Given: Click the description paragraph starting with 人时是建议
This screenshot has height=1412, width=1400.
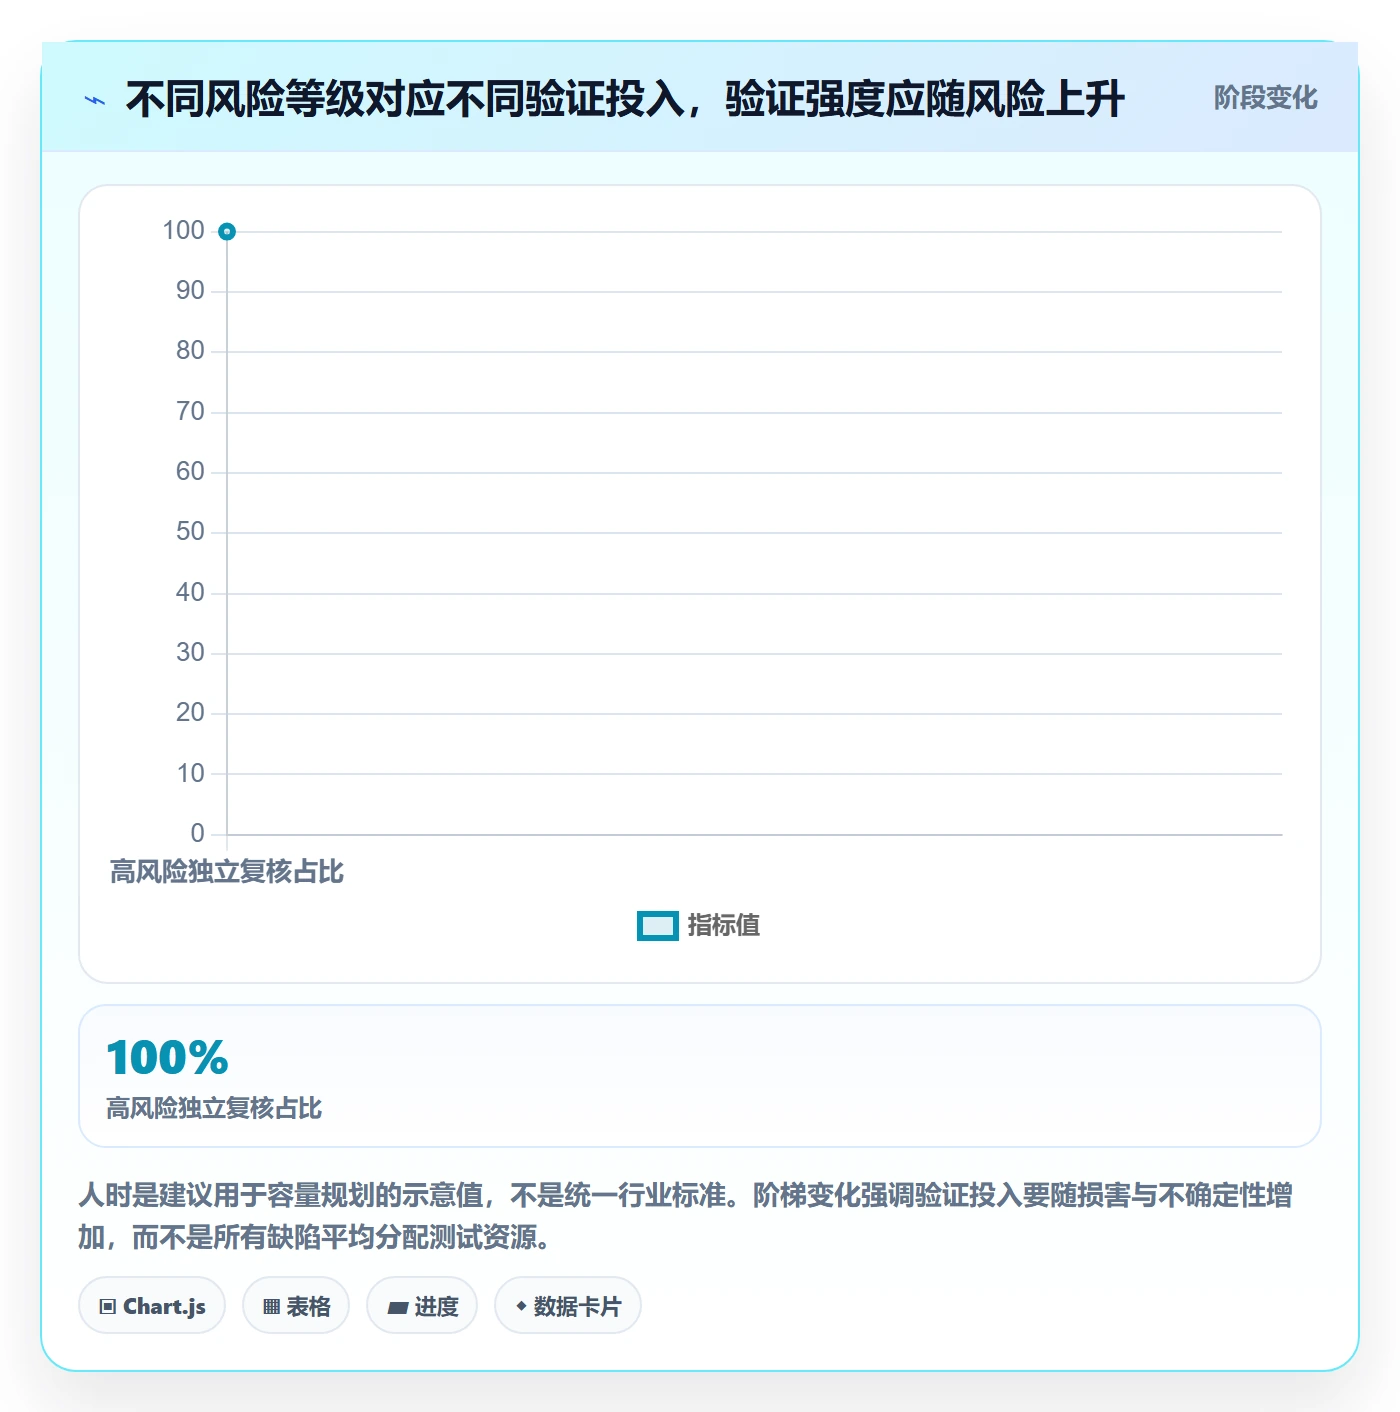Looking at the screenshot, I should point(686,1216).
